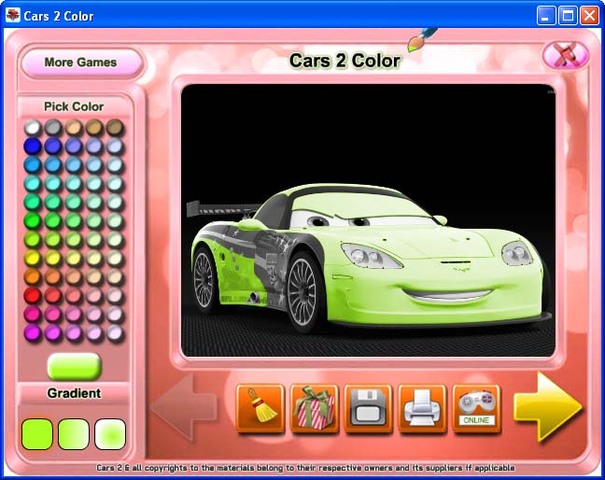This screenshot has height=480, width=605.
Task: Pick the saturated yellow color swatch
Action: pos(32,259)
